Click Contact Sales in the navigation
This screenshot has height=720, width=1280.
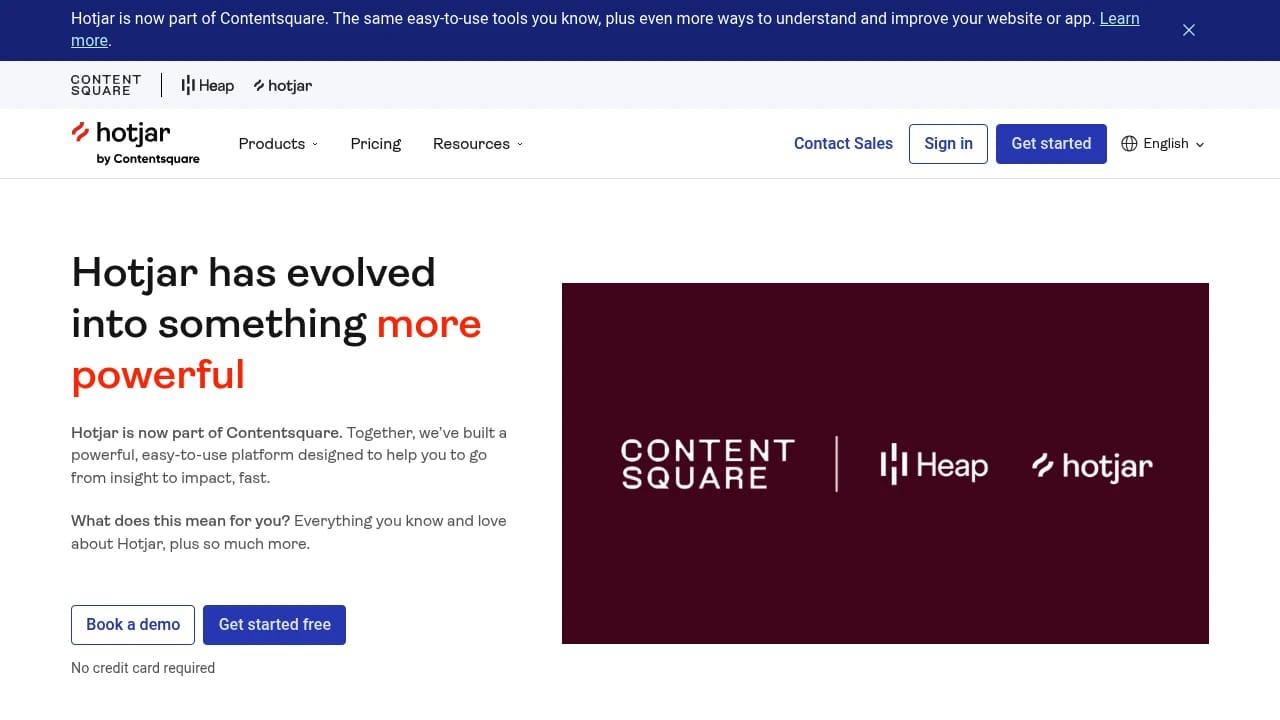pyautogui.click(x=843, y=143)
